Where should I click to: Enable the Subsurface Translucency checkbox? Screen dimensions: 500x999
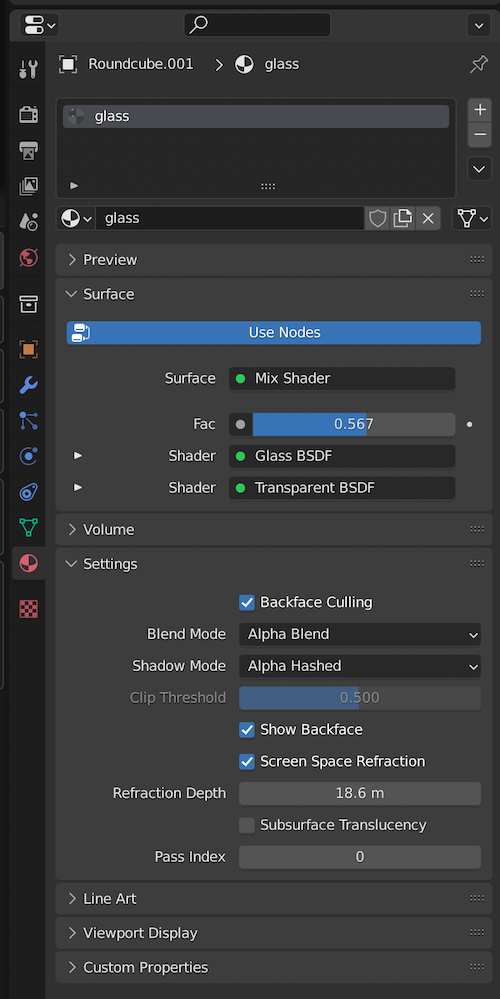click(x=246, y=825)
